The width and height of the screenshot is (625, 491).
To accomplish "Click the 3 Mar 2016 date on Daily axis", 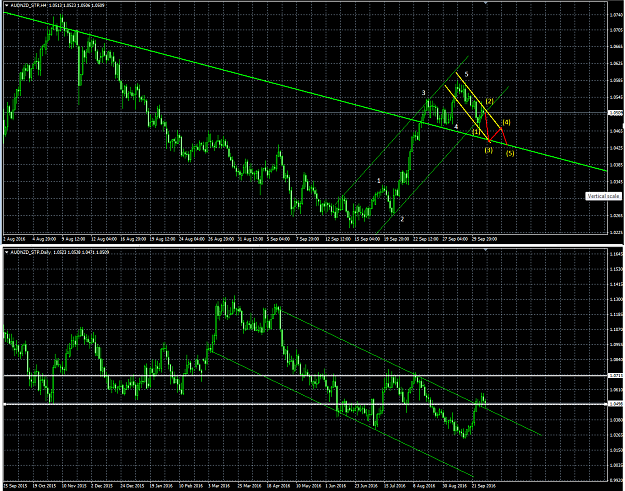I will pyautogui.click(x=219, y=486).
